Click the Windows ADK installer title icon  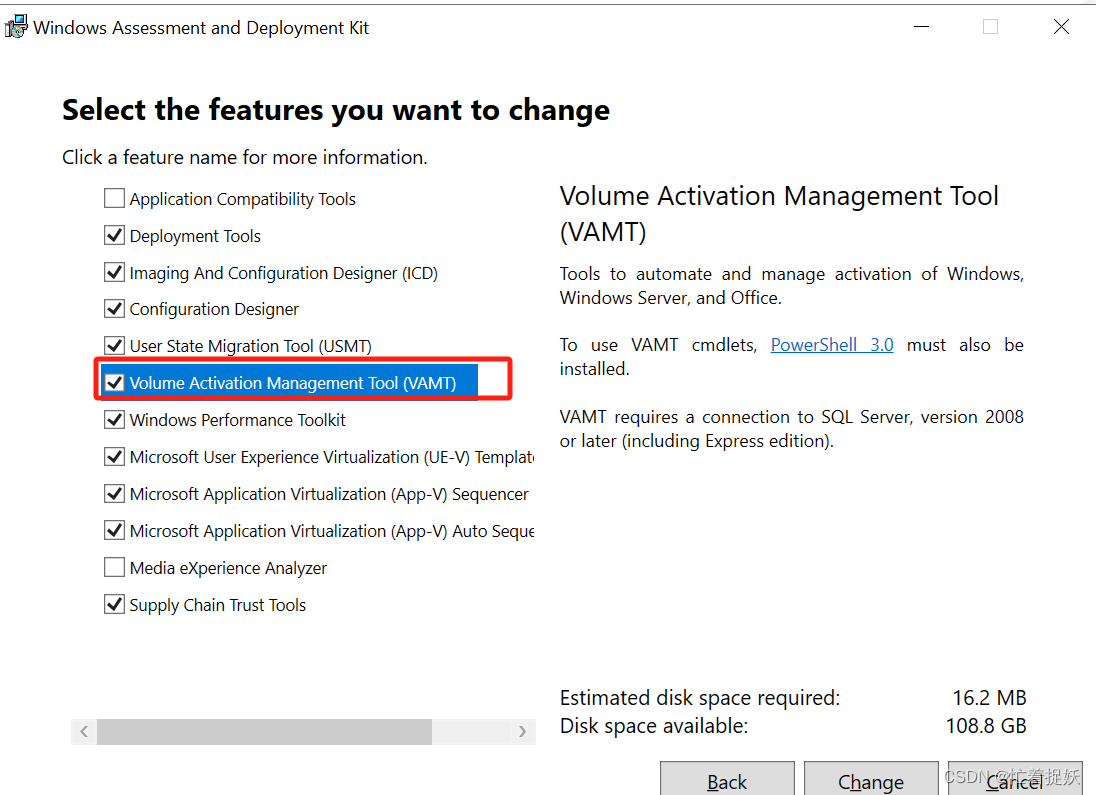[x=15, y=27]
